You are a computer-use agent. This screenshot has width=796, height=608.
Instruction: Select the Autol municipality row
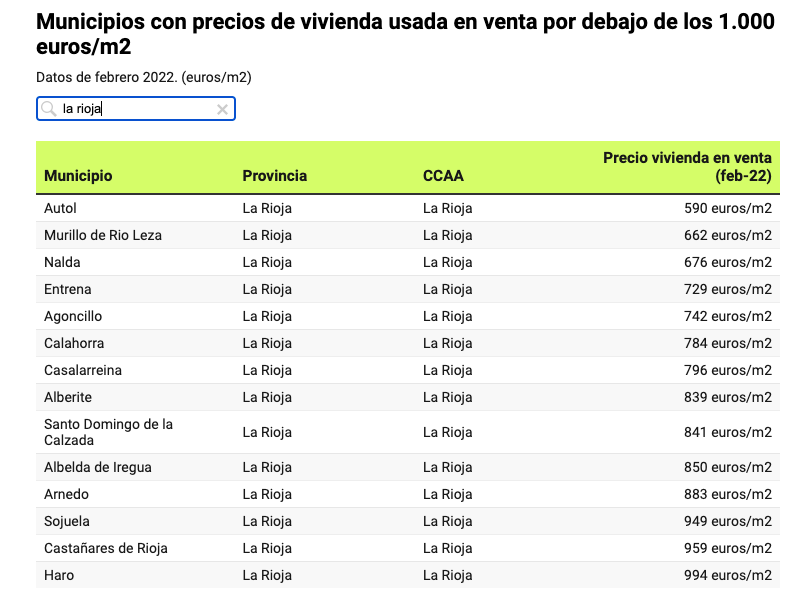(x=60, y=209)
